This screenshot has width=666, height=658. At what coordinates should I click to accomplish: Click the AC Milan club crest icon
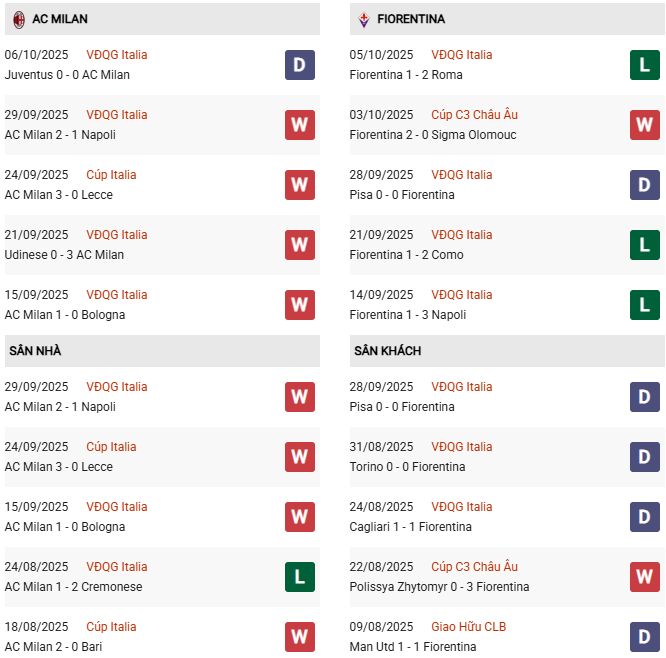[x=18, y=19]
